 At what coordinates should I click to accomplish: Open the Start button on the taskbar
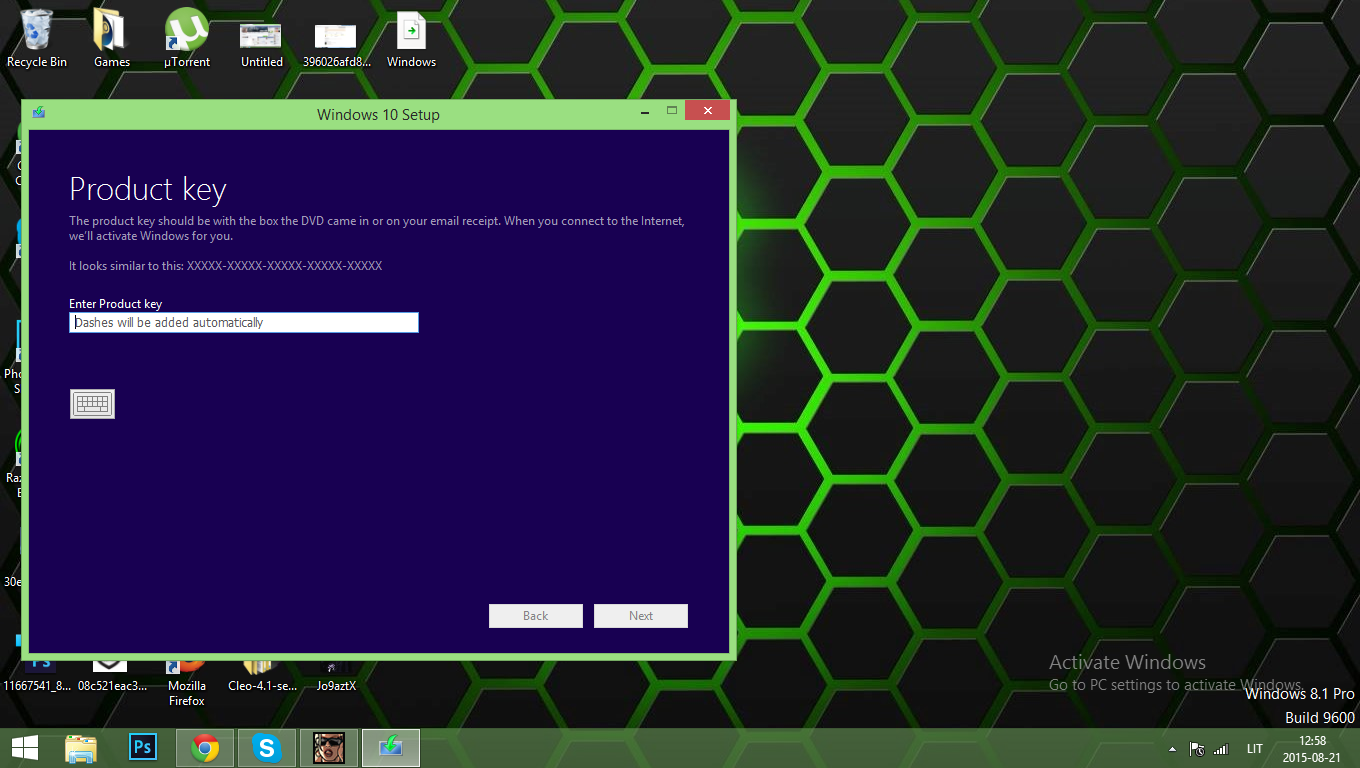tap(25, 748)
